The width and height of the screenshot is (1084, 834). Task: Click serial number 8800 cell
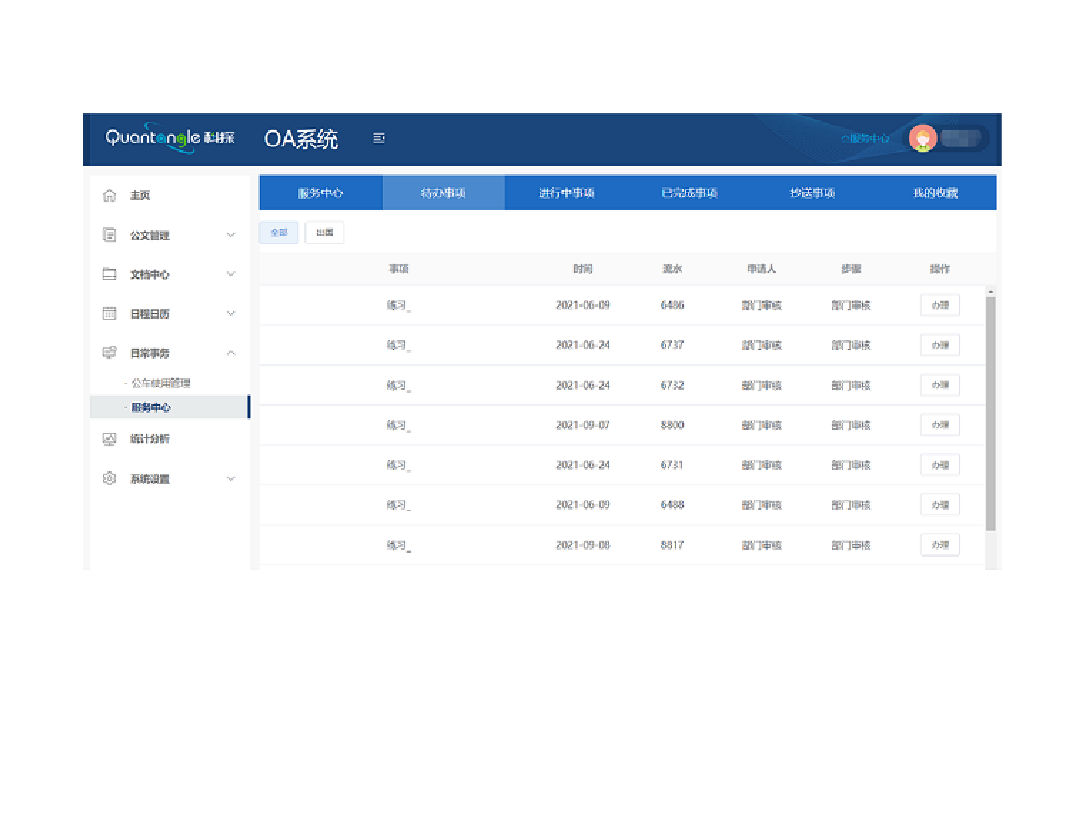(672, 425)
